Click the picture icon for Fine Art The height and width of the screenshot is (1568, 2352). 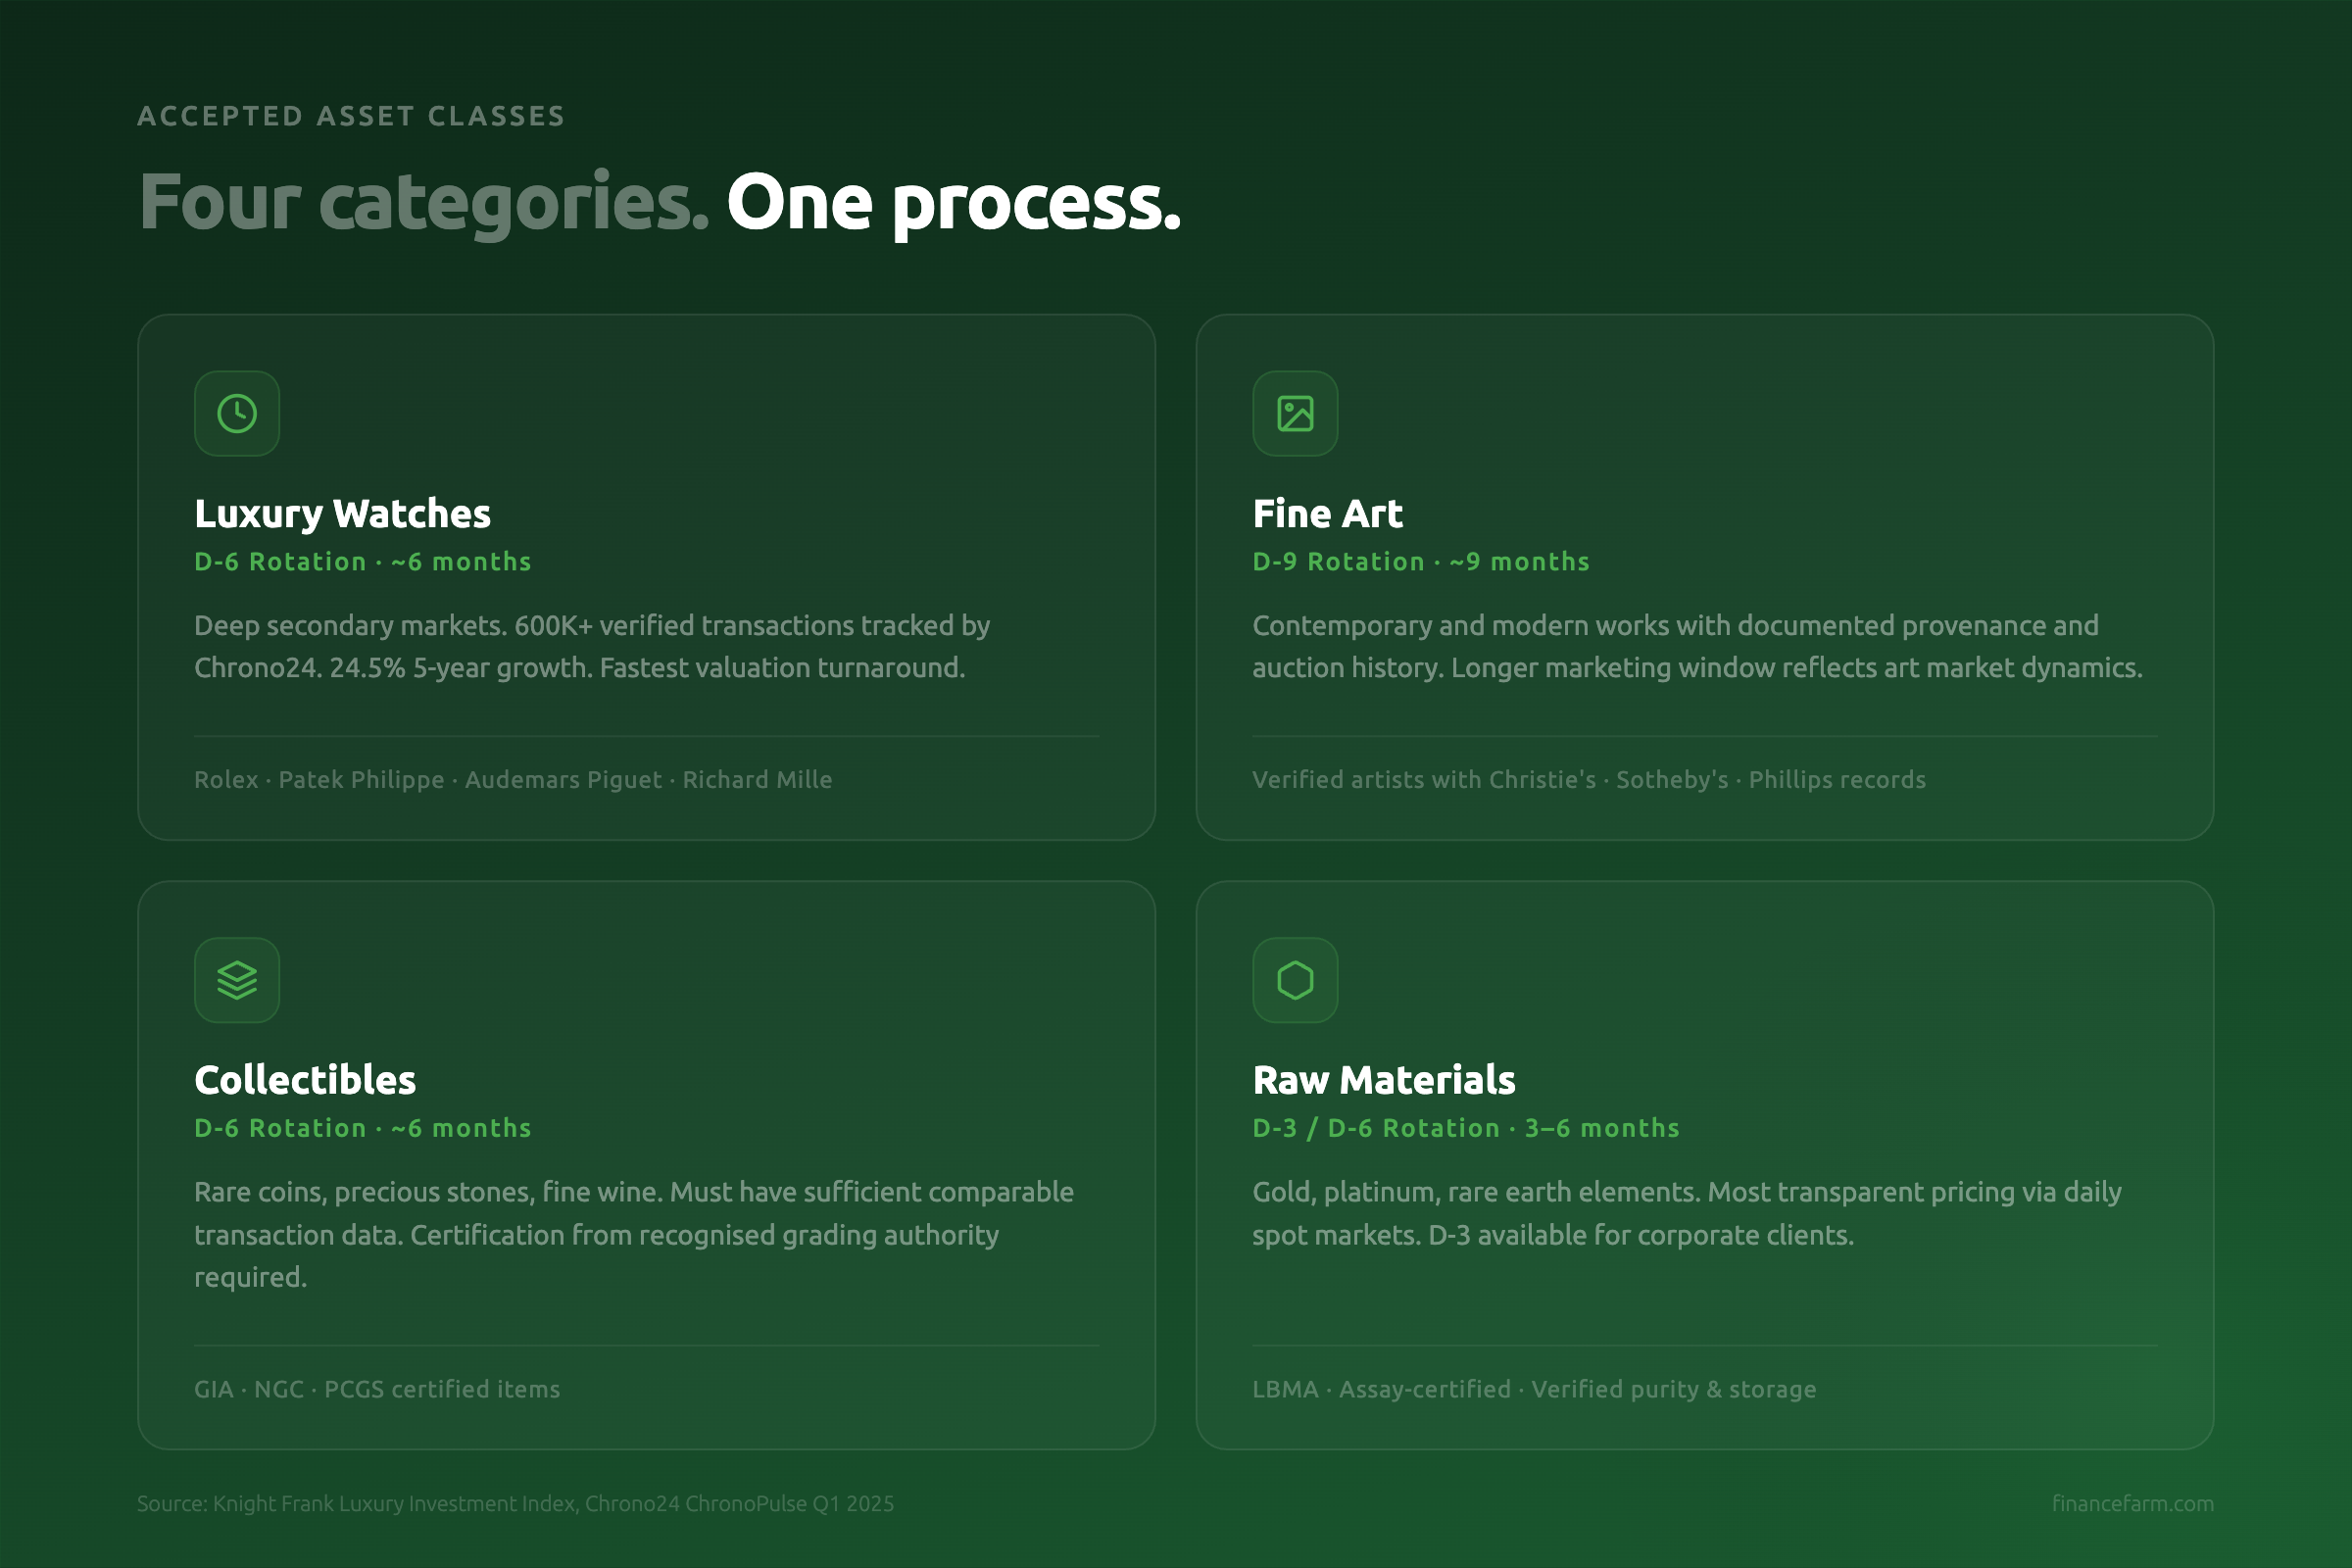pos(1295,414)
